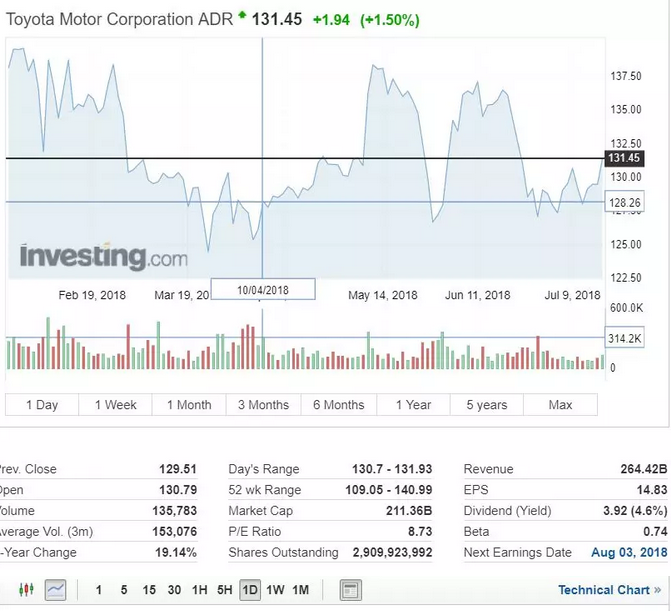View the 5 years range

(487, 405)
